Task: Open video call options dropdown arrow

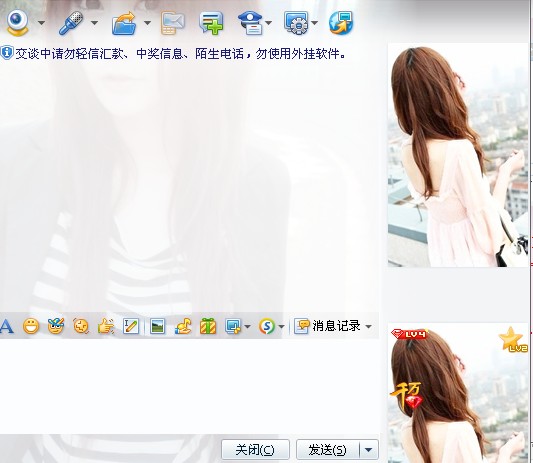Action: click(x=41, y=23)
